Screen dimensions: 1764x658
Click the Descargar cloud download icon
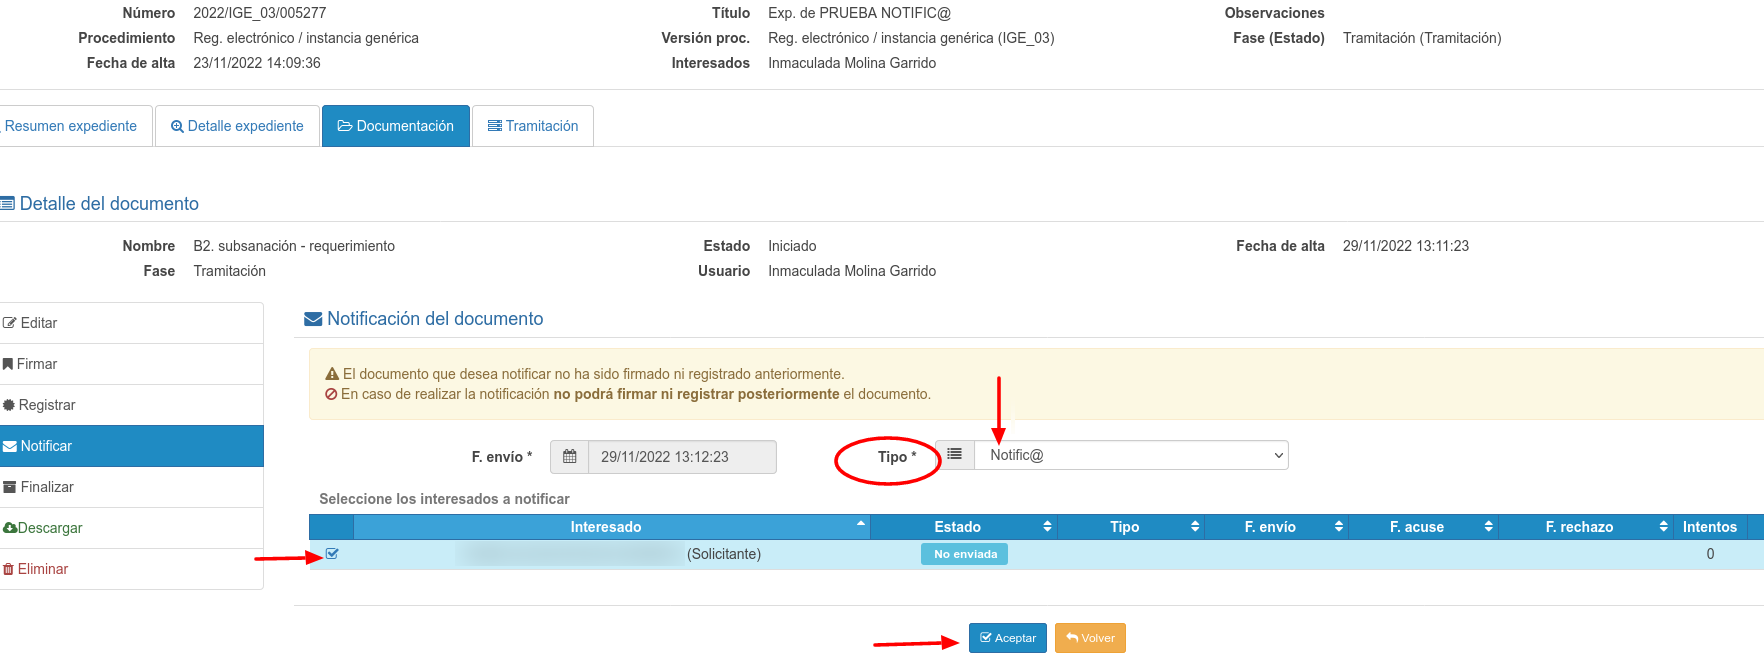(x=10, y=528)
